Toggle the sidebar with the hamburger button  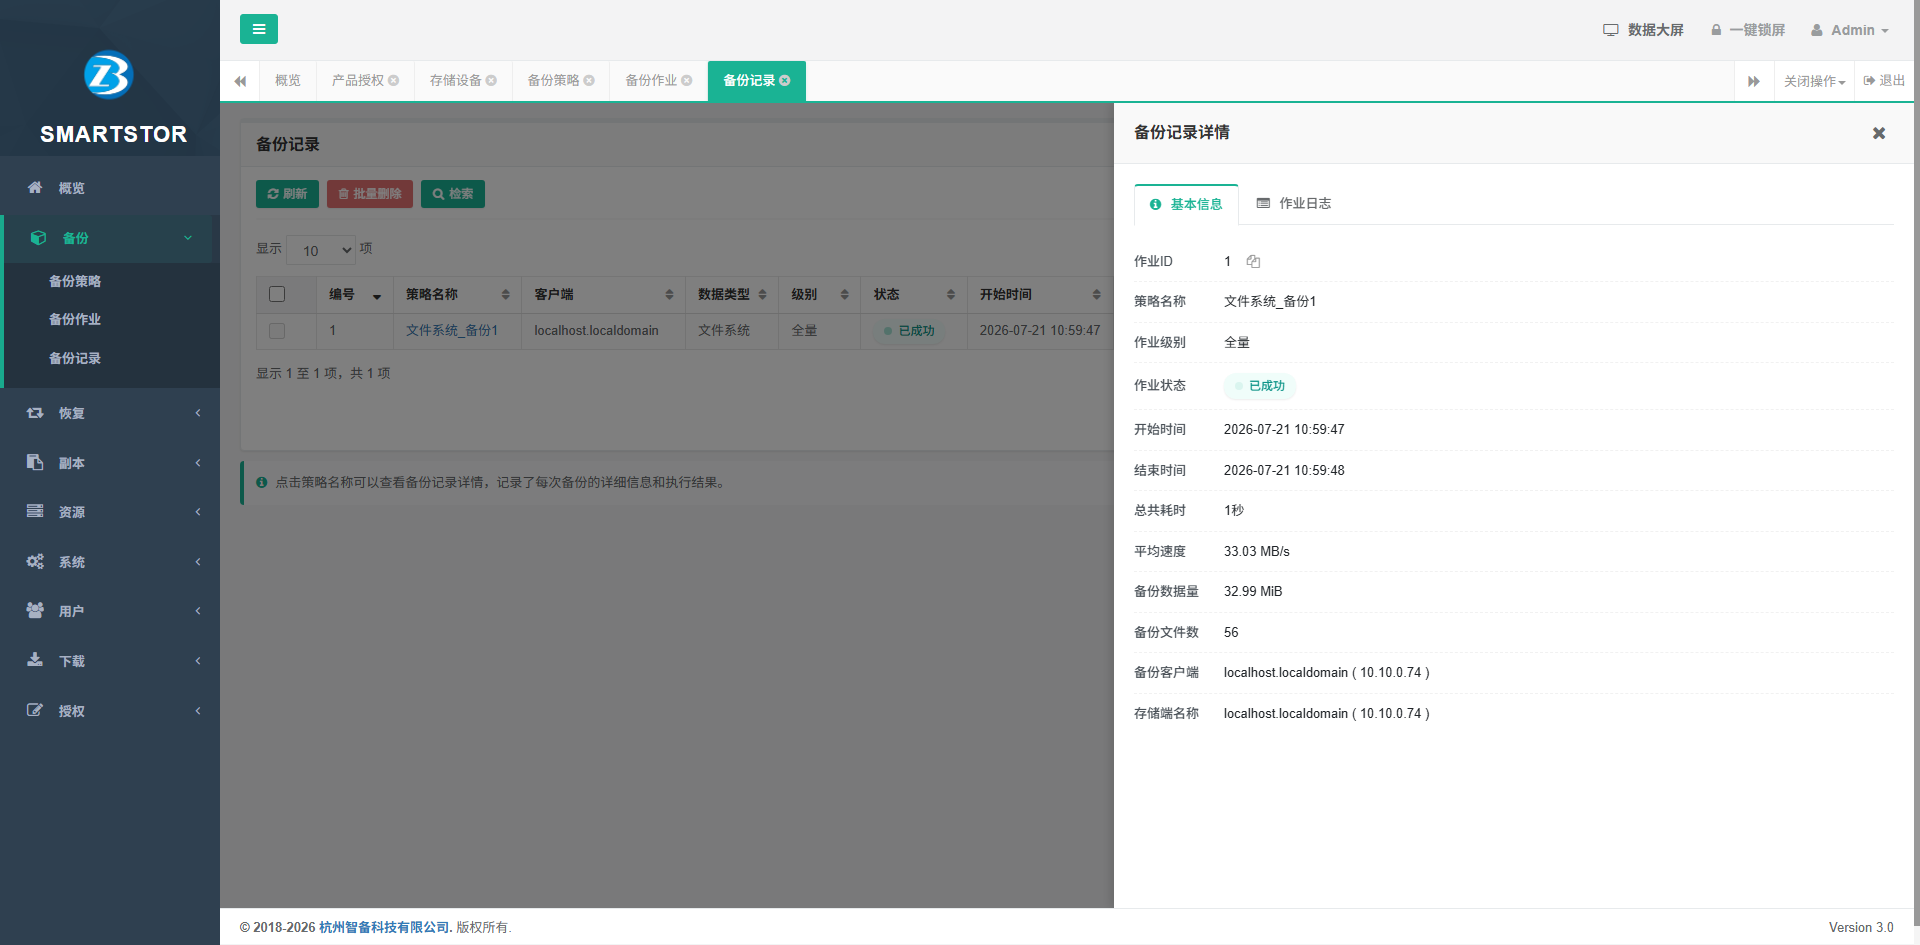259,29
